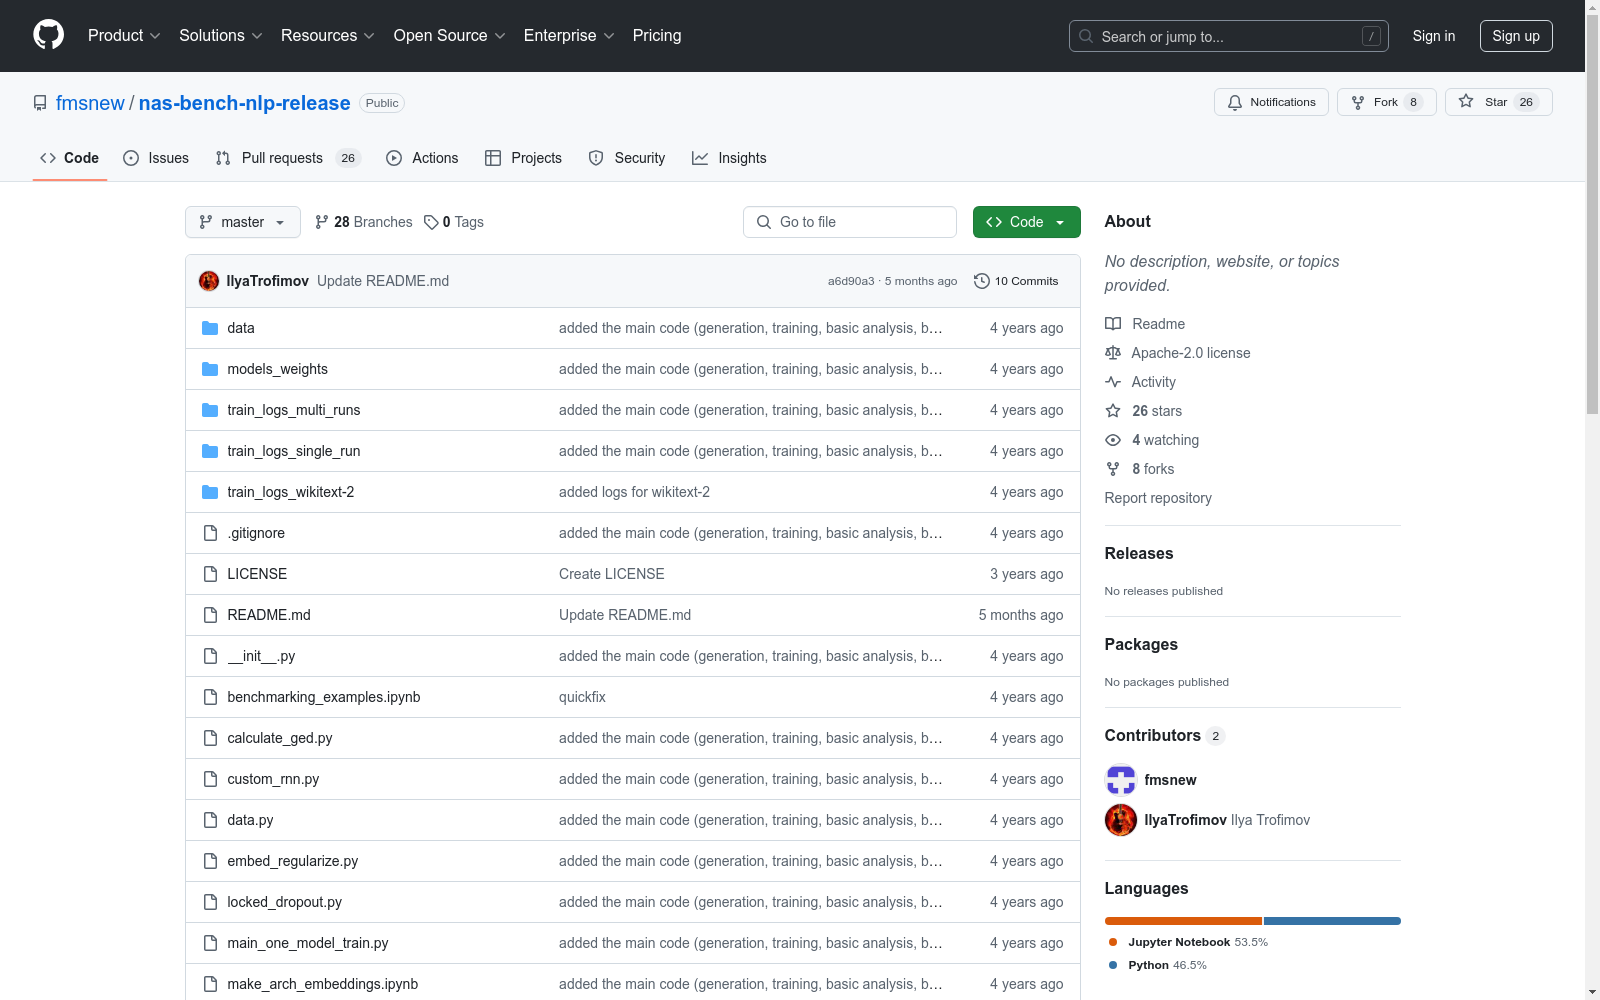
Task: Click the eye icon beside 4 watching
Action: click(x=1113, y=440)
